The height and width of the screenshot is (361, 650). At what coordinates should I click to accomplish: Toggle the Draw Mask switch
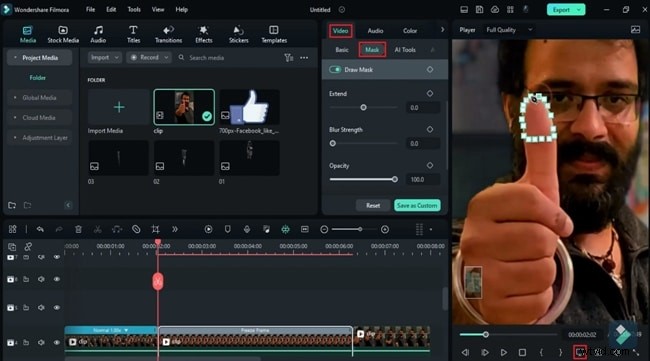[335, 70]
